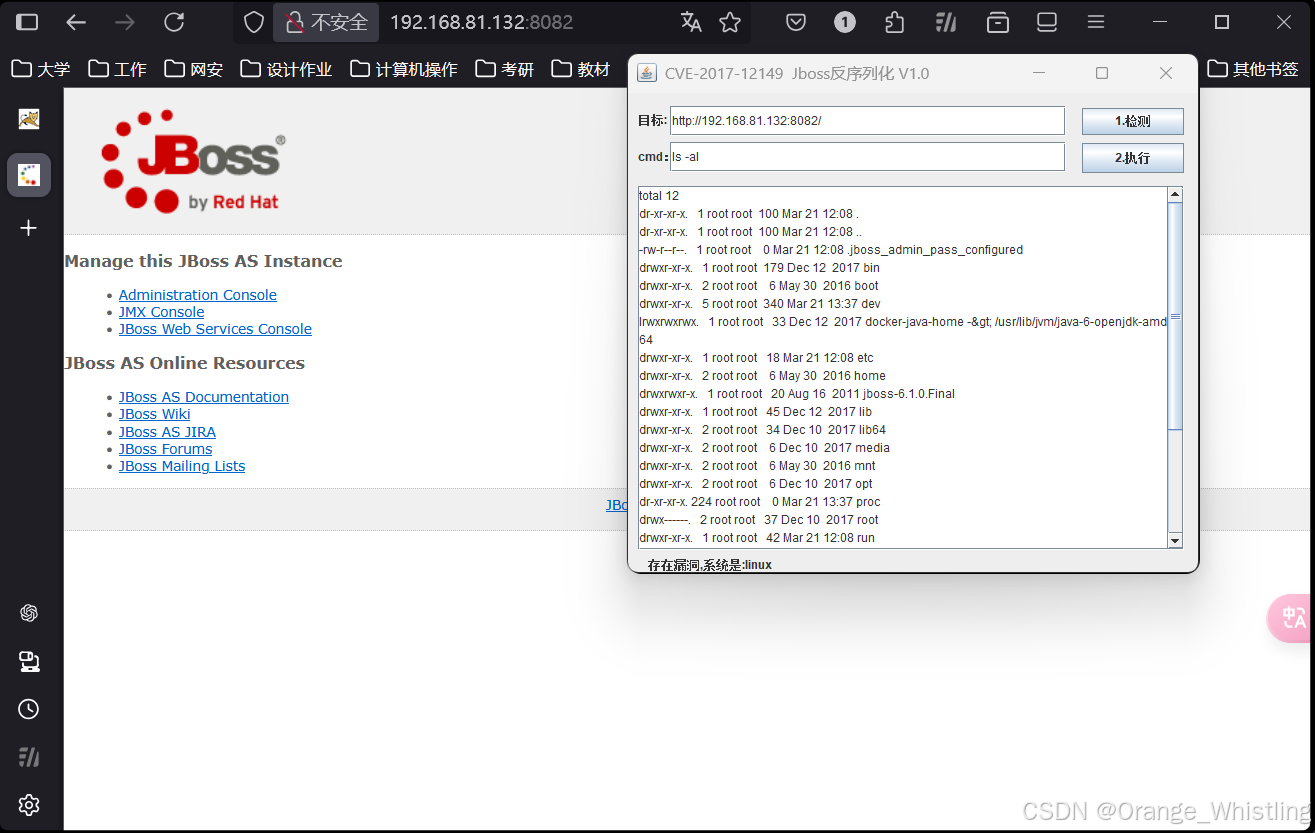Click the notification badge icon showing 1
1315x833 pixels.
(845, 22)
